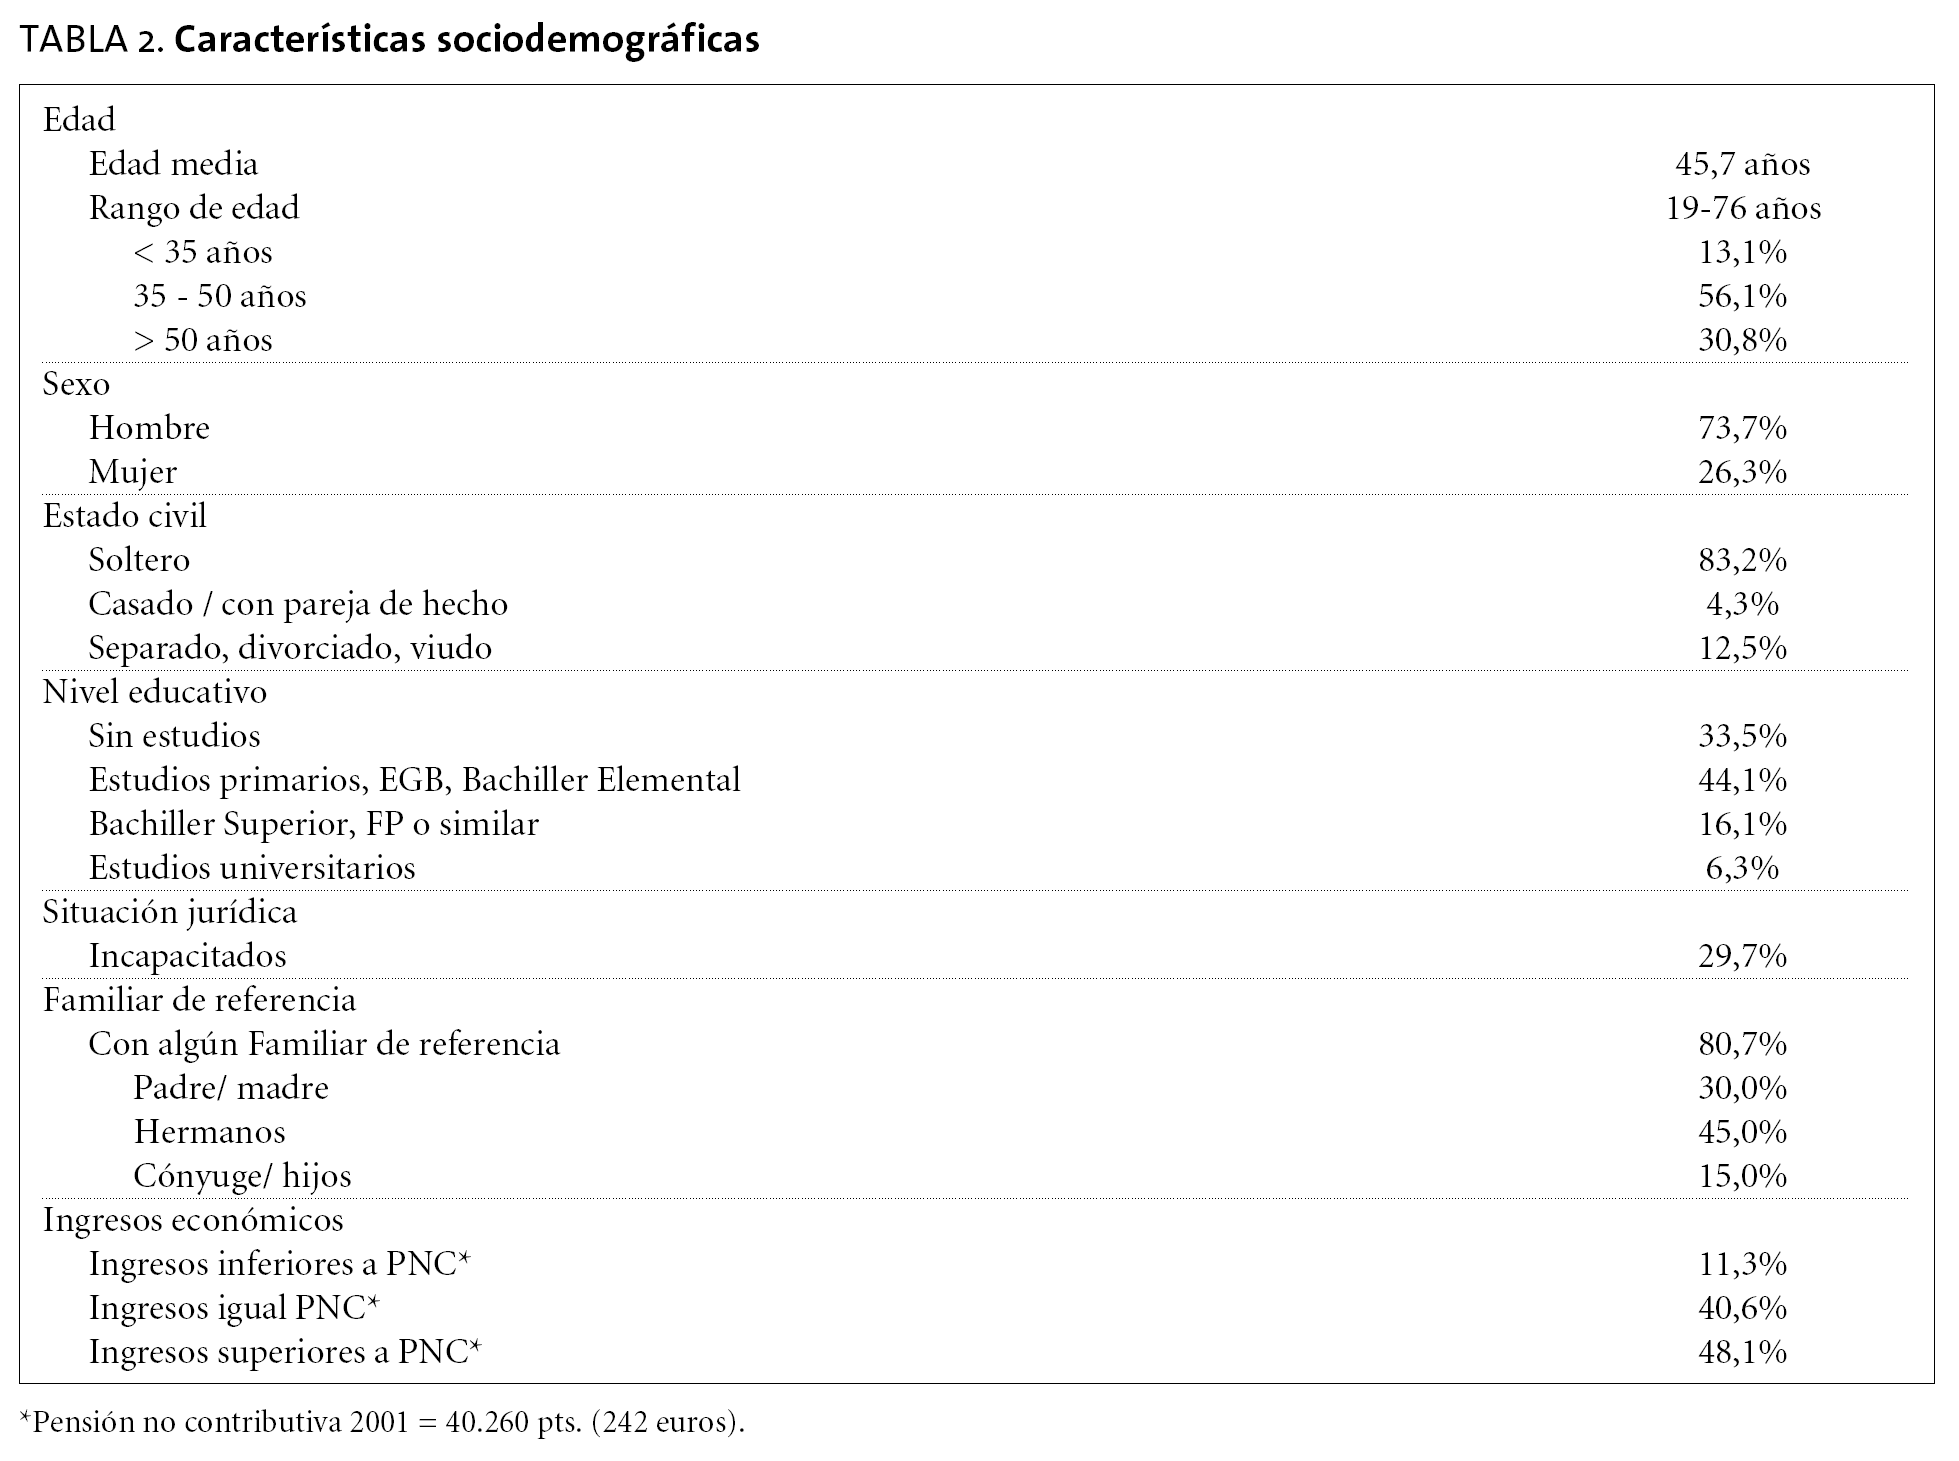
Task: Click the "Sexo" section heading
Action: coord(76,384)
